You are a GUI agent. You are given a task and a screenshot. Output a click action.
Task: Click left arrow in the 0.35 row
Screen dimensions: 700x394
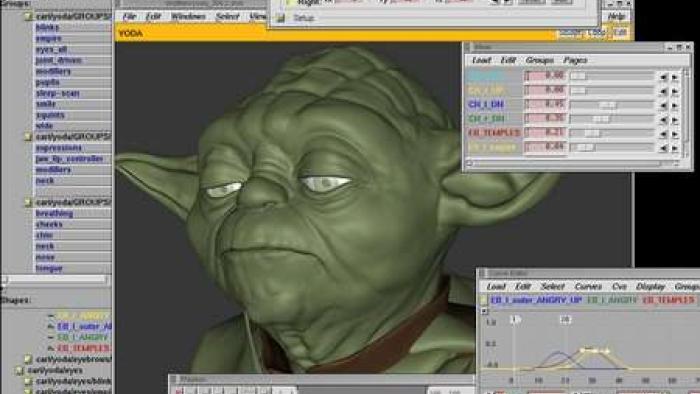coord(663,120)
